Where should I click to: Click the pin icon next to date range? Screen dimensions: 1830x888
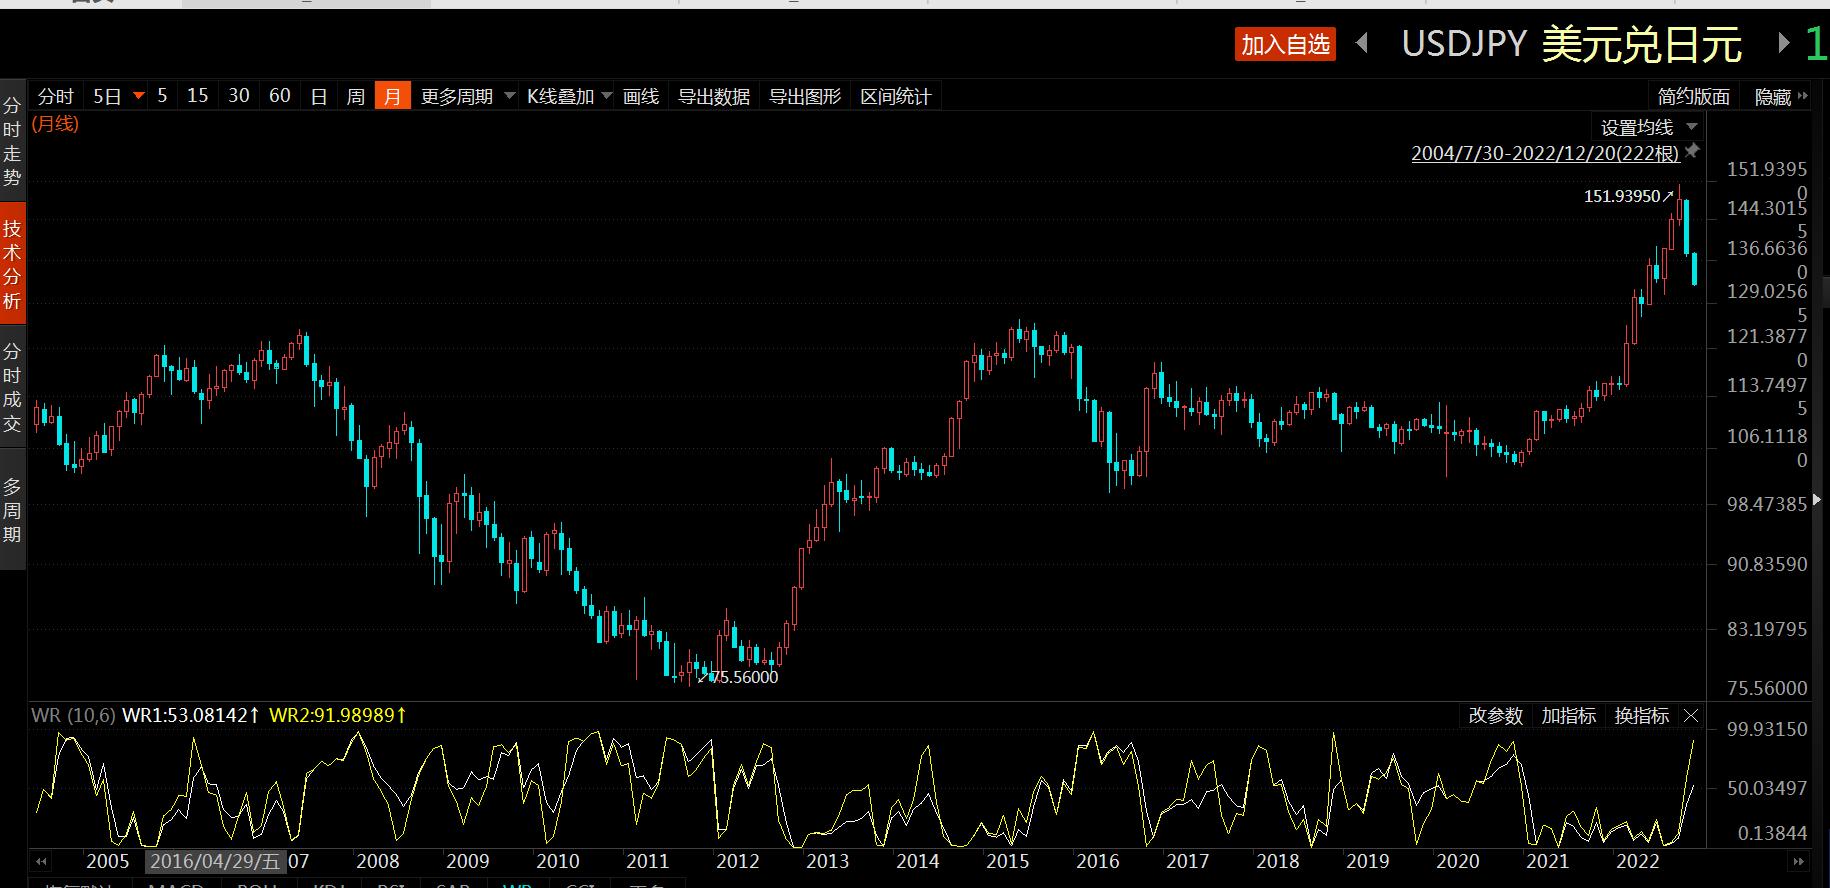click(1692, 151)
